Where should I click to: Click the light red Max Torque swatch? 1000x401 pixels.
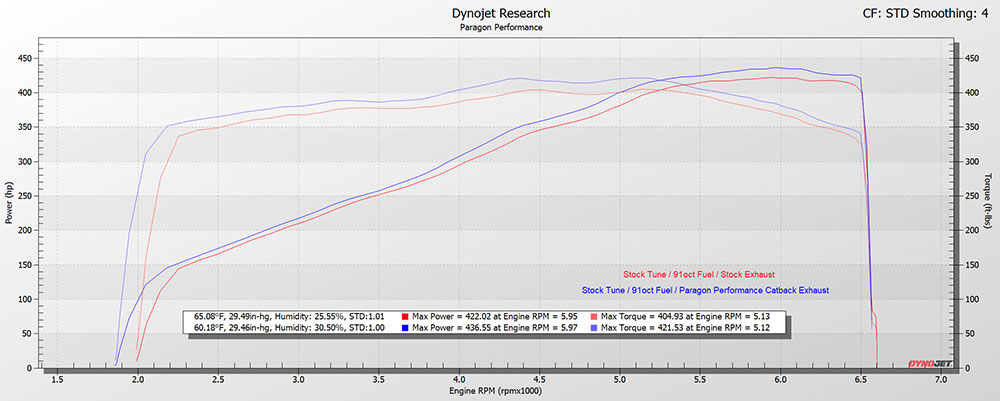pyautogui.click(x=592, y=316)
